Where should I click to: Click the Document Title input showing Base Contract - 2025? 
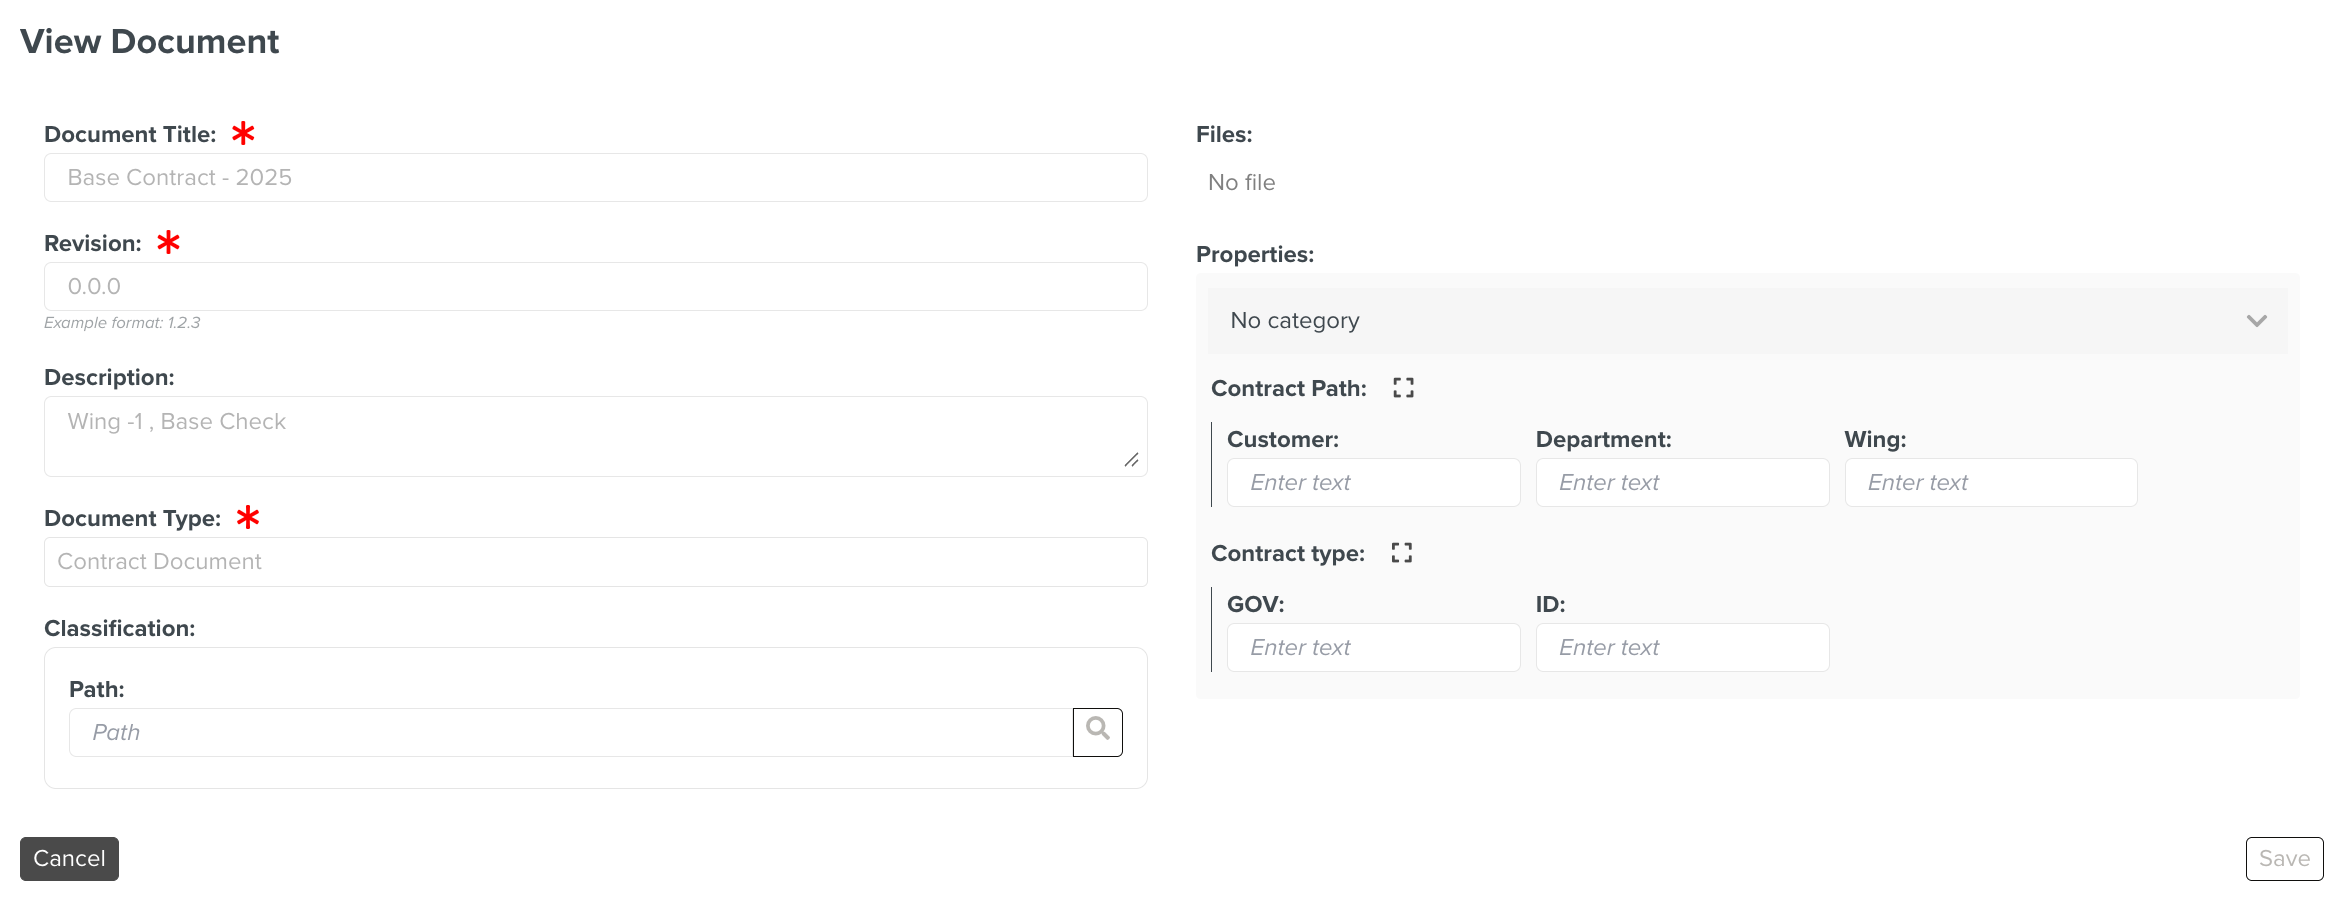pos(595,177)
